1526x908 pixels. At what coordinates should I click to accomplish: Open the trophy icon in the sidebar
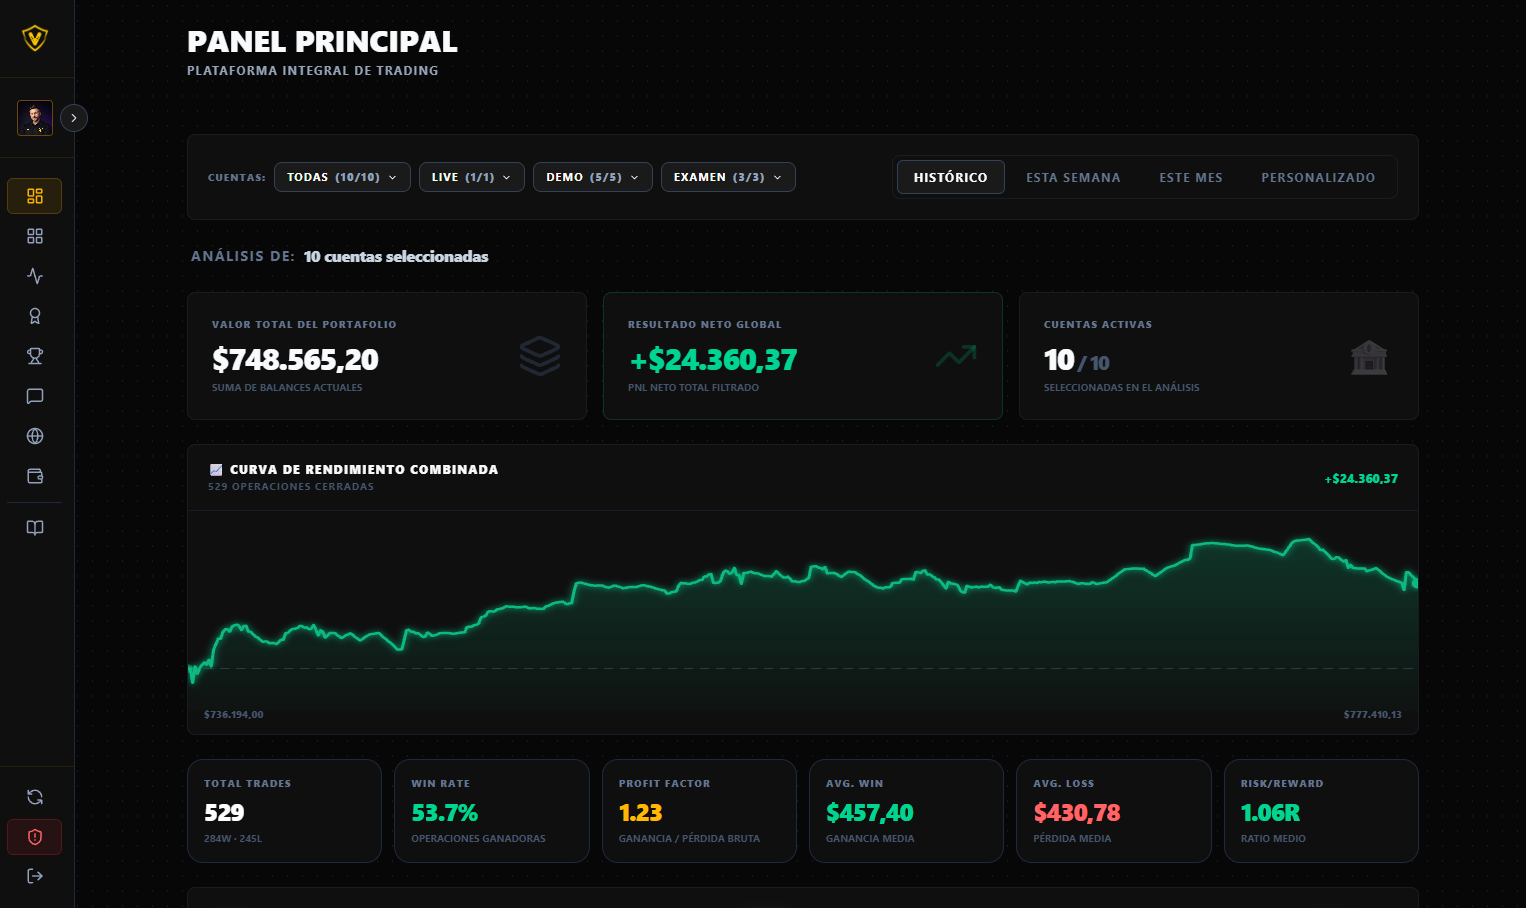35,356
